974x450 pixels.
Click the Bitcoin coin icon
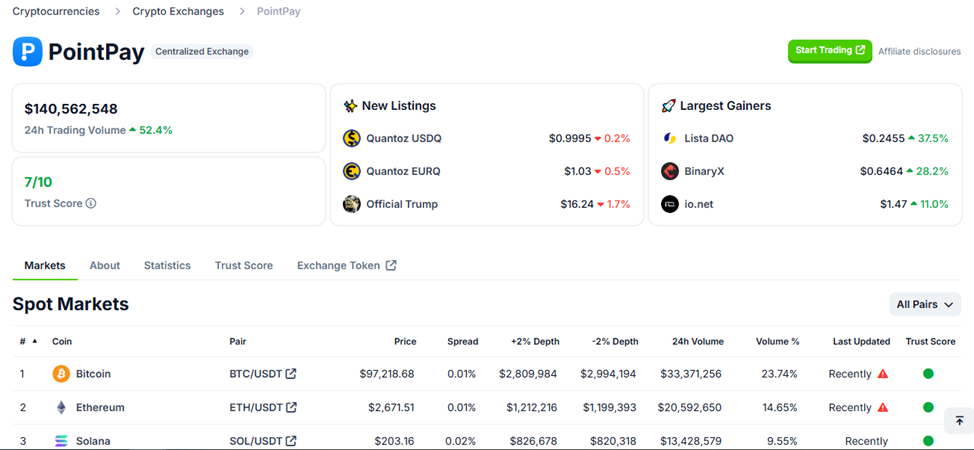(x=61, y=374)
